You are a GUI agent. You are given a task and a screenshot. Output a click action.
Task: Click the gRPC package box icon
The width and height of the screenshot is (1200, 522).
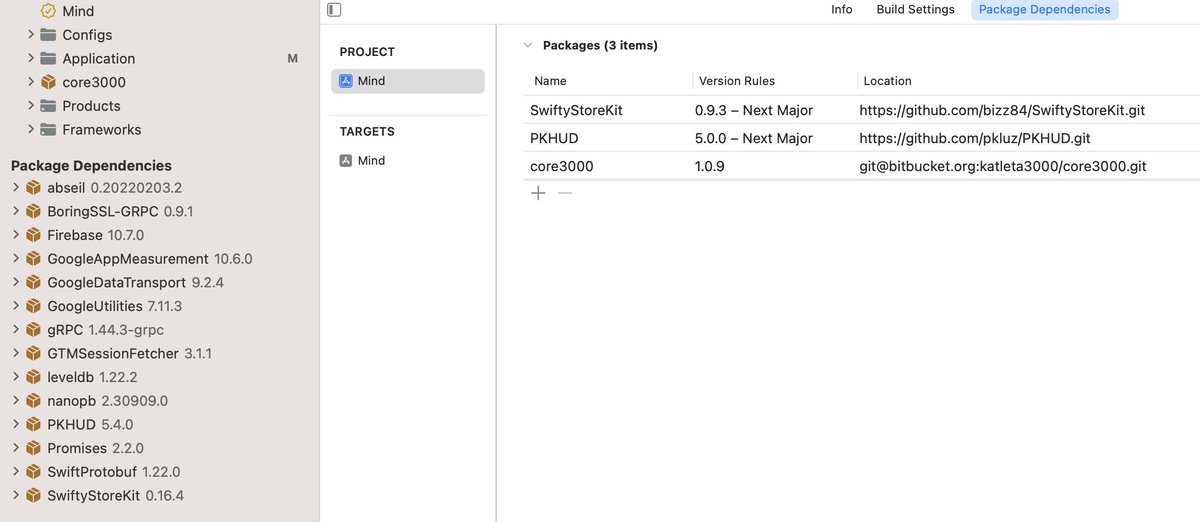33,329
